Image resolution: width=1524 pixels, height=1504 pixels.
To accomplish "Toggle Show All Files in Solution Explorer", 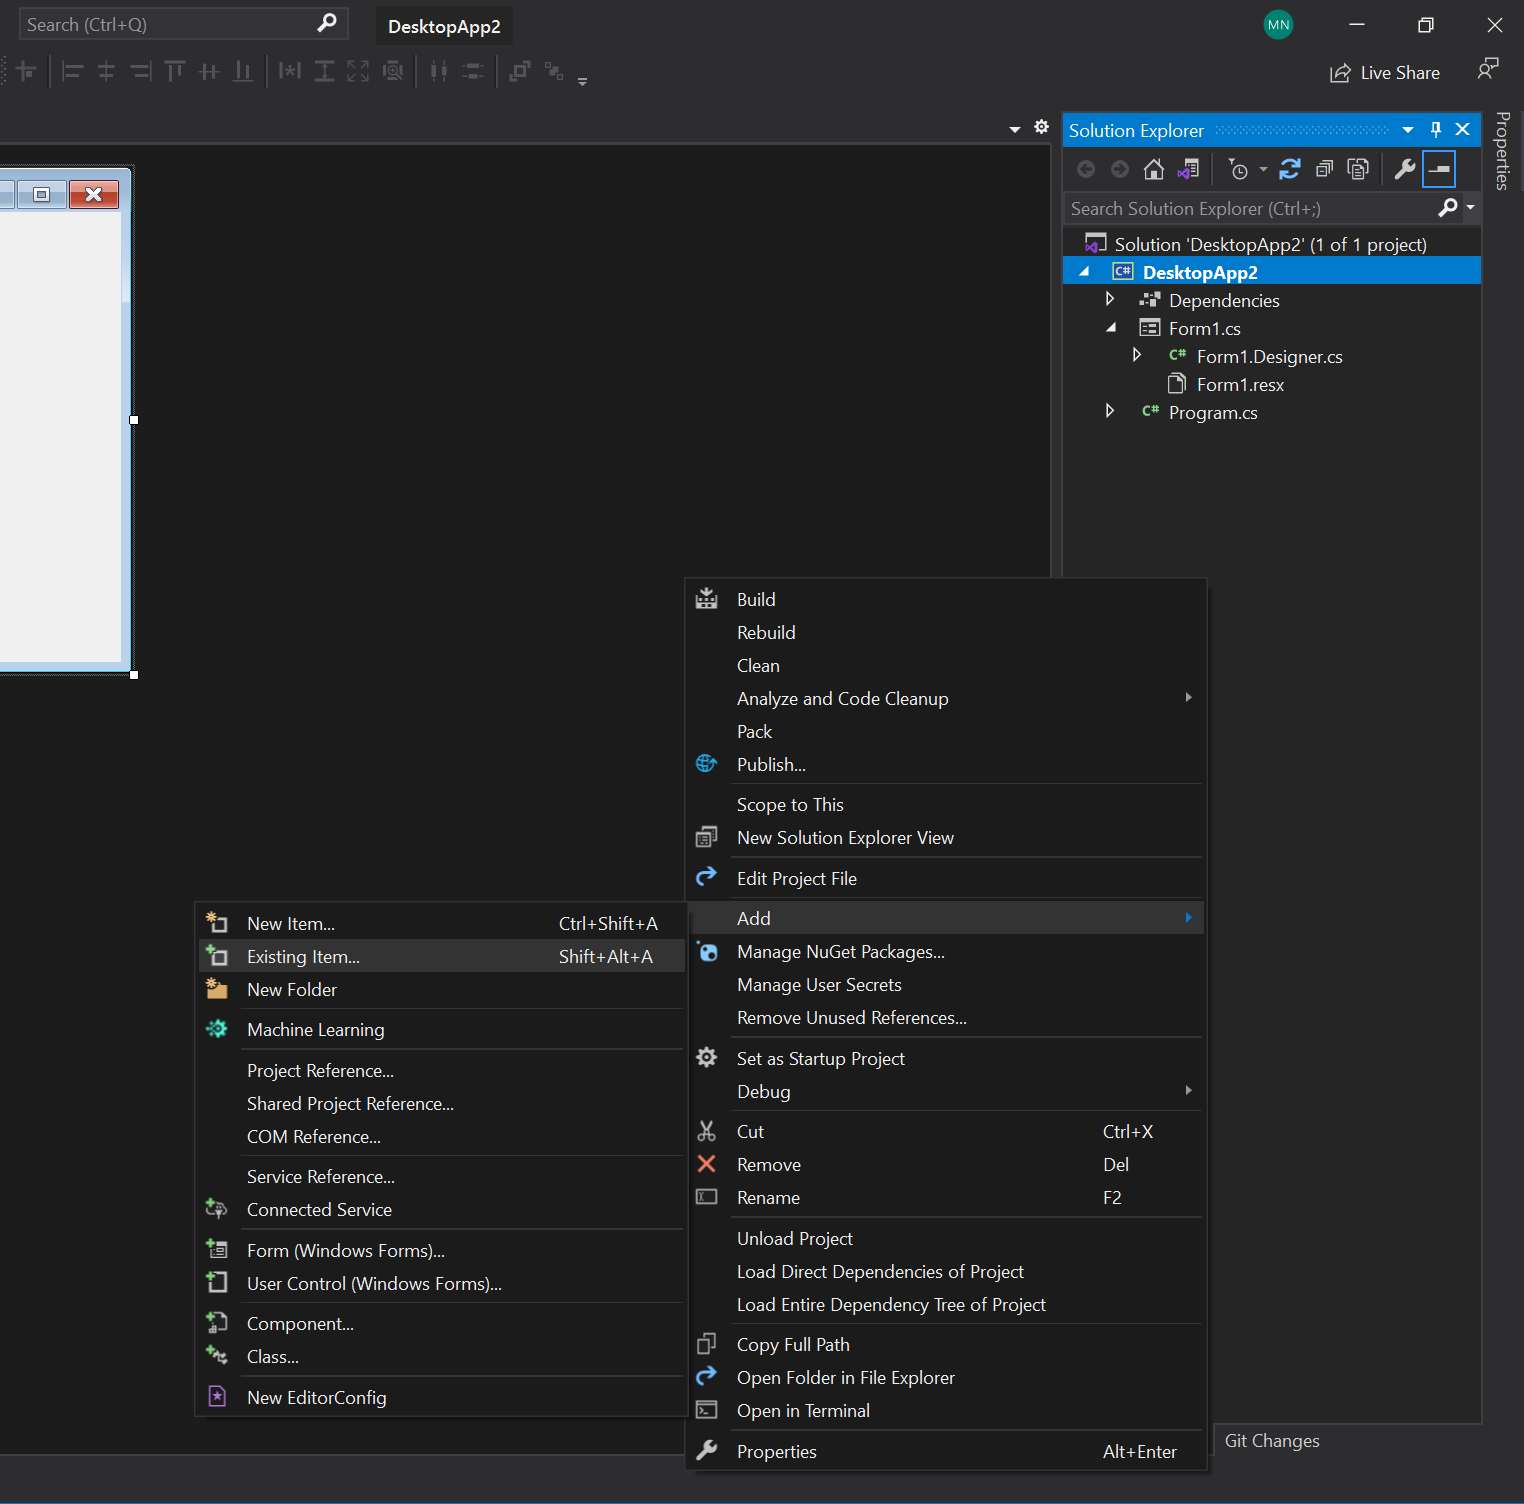I will [x=1358, y=169].
